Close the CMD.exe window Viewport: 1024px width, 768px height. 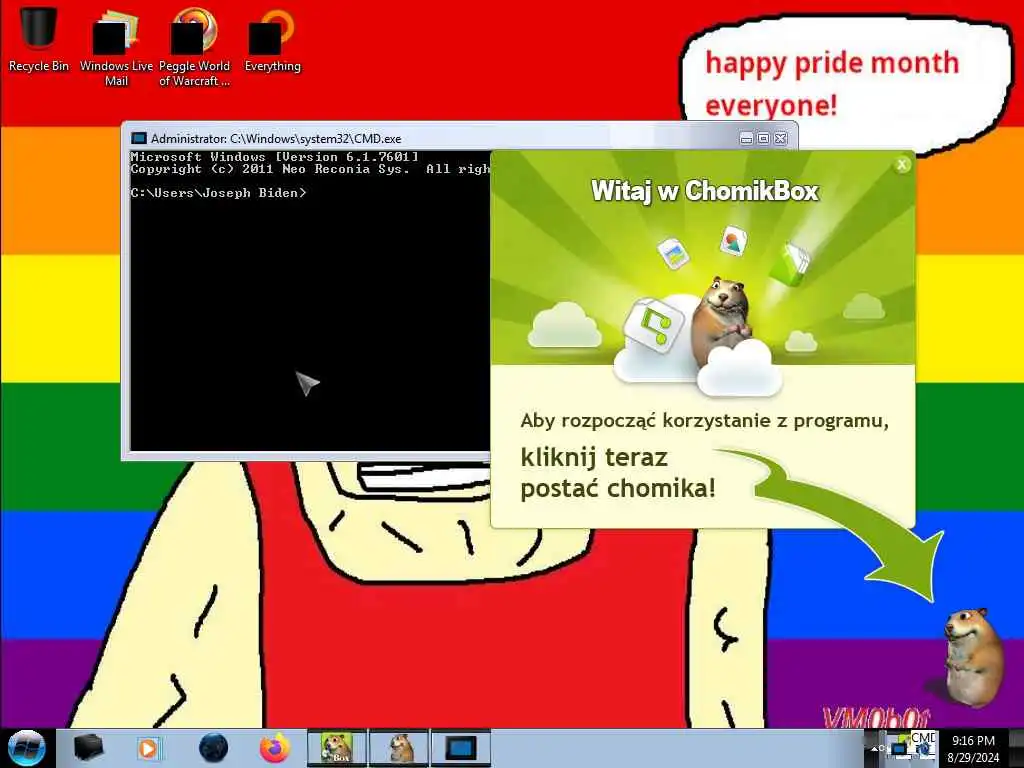pos(780,138)
